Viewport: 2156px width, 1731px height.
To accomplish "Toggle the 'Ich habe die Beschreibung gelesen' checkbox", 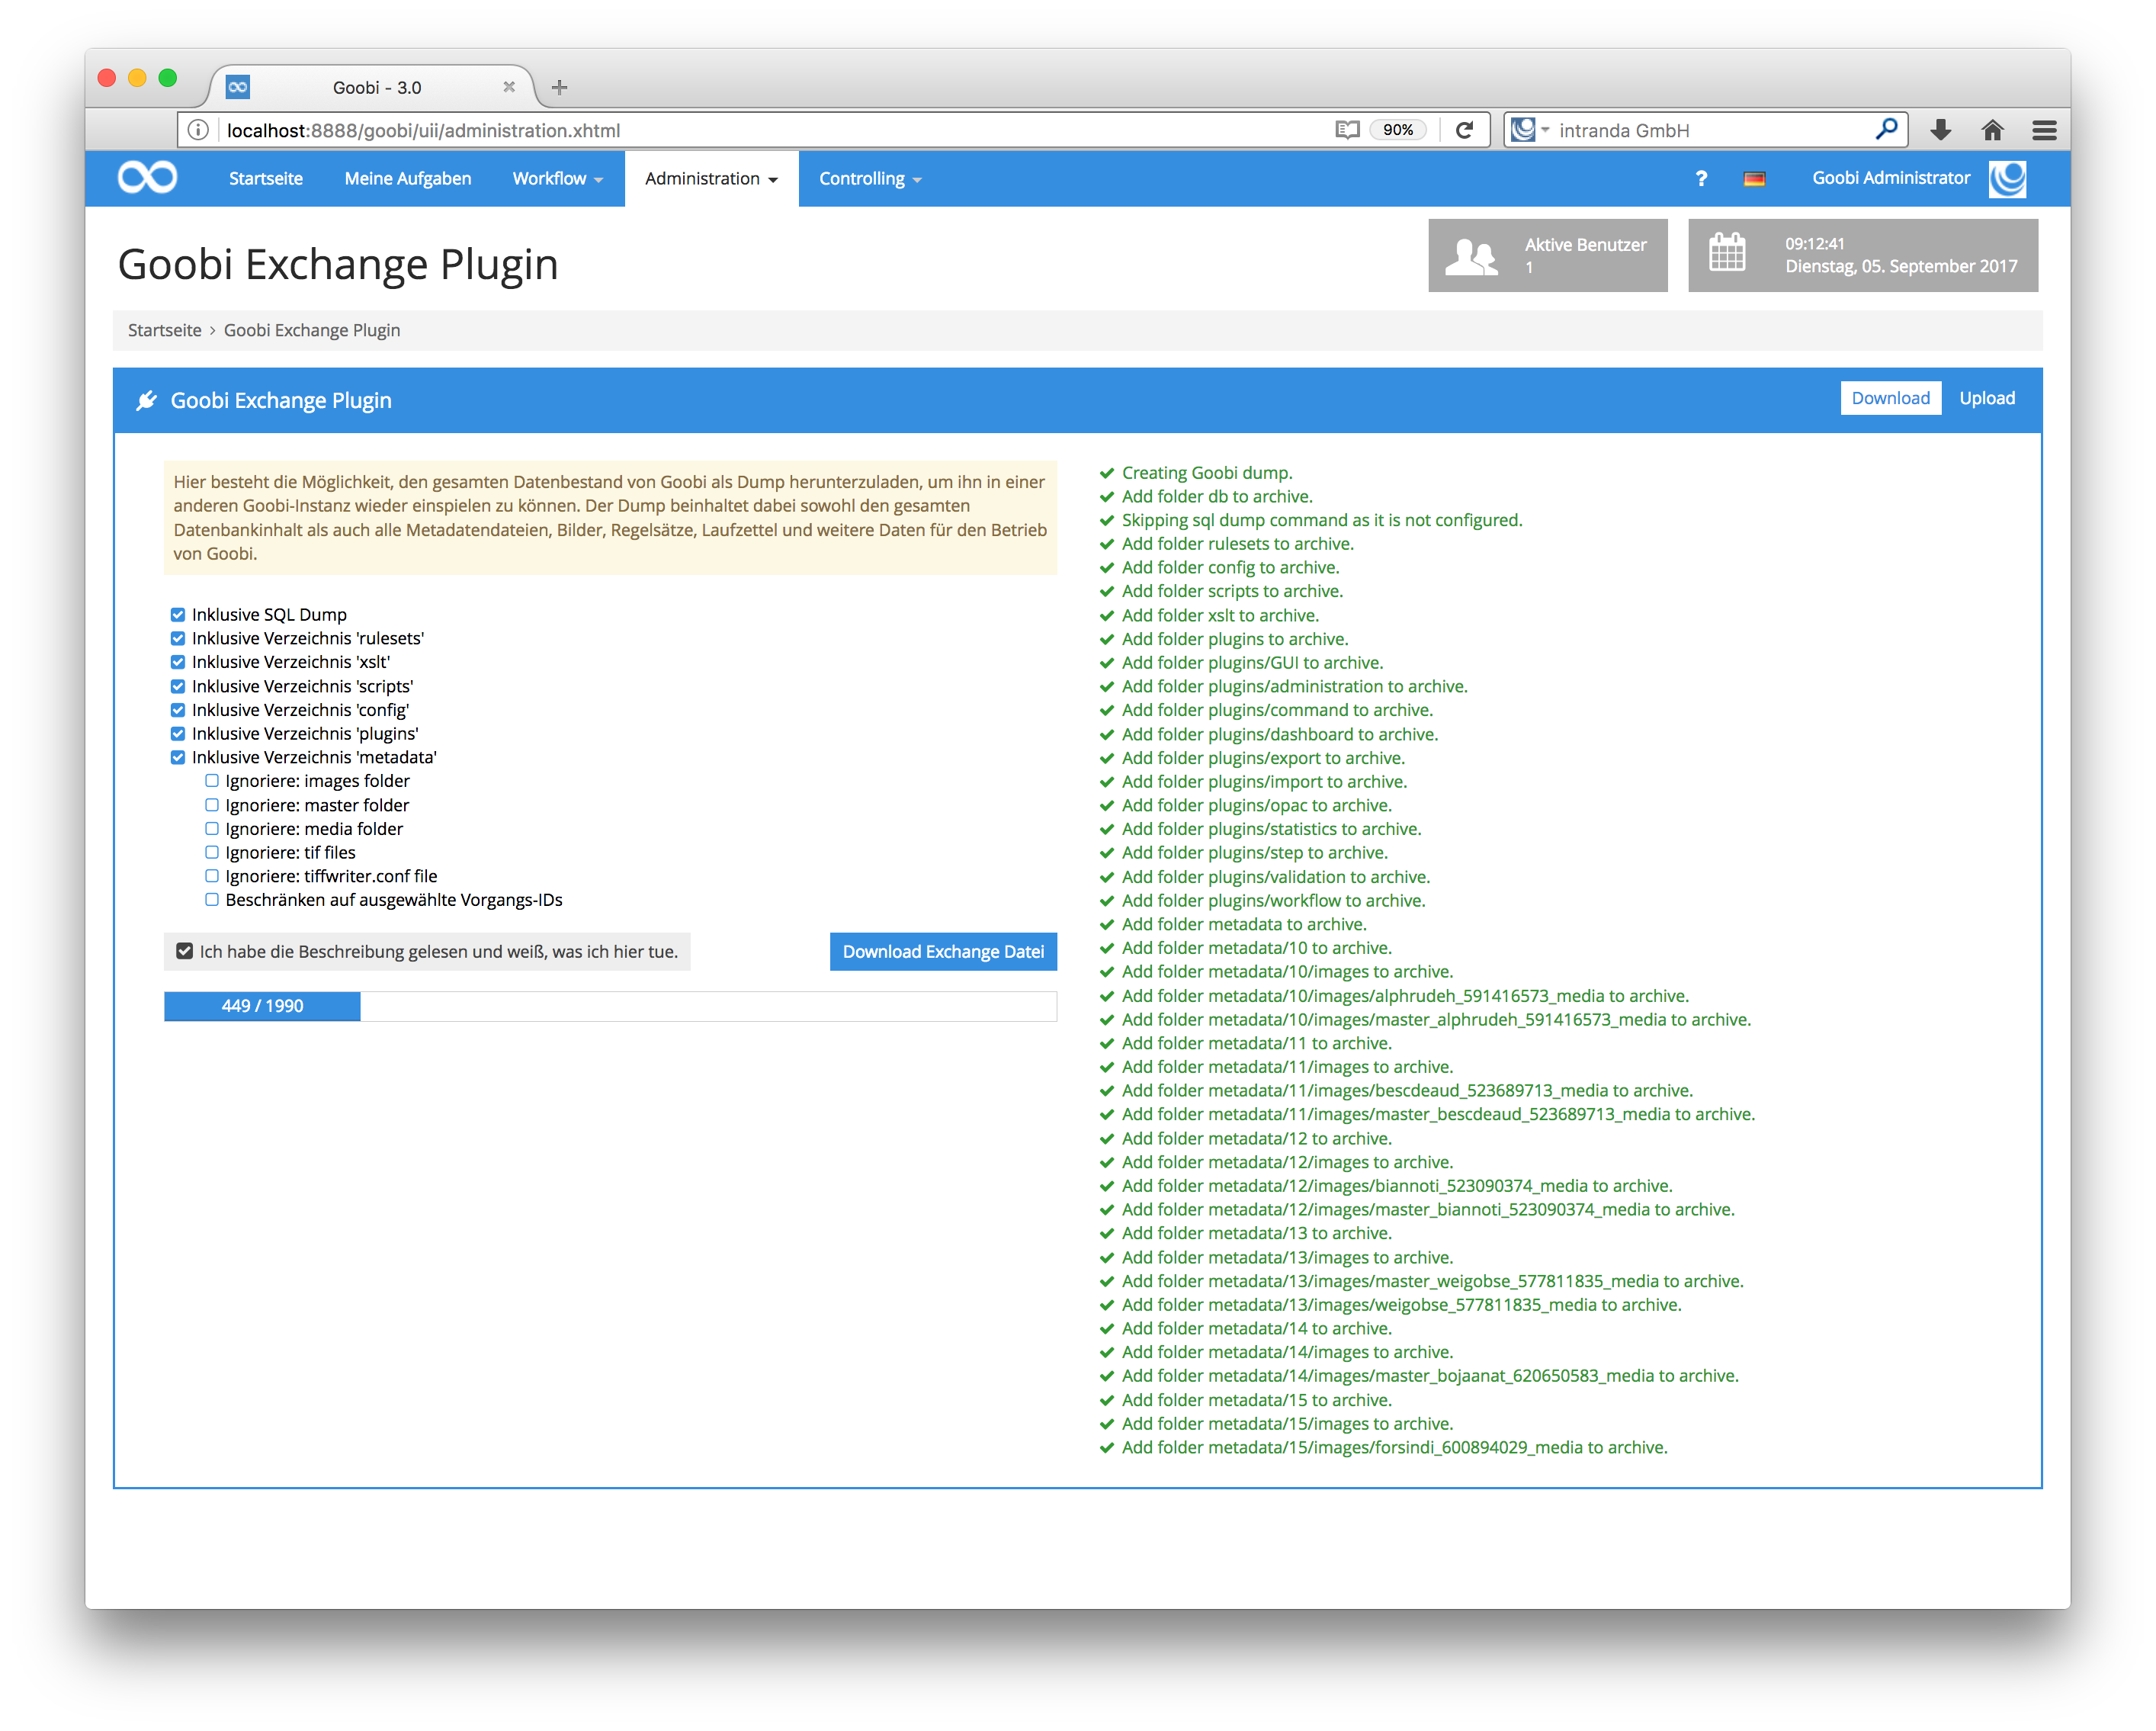I will coord(185,951).
